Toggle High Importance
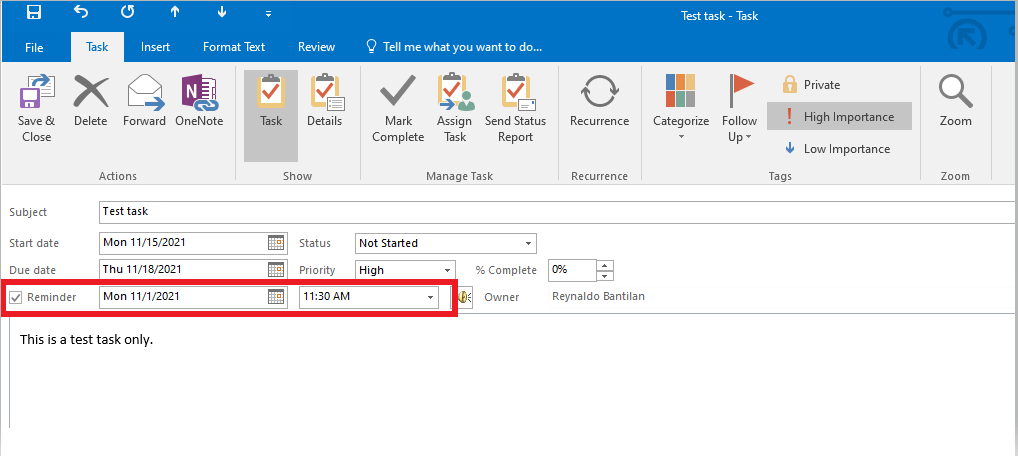The width and height of the screenshot is (1018, 456). [x=839, y=117]
